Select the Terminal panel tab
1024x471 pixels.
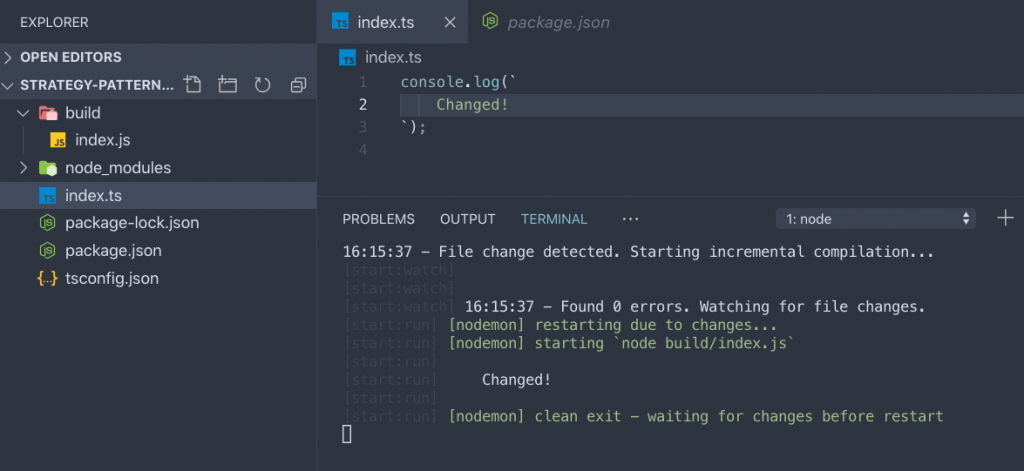[554, 219]
